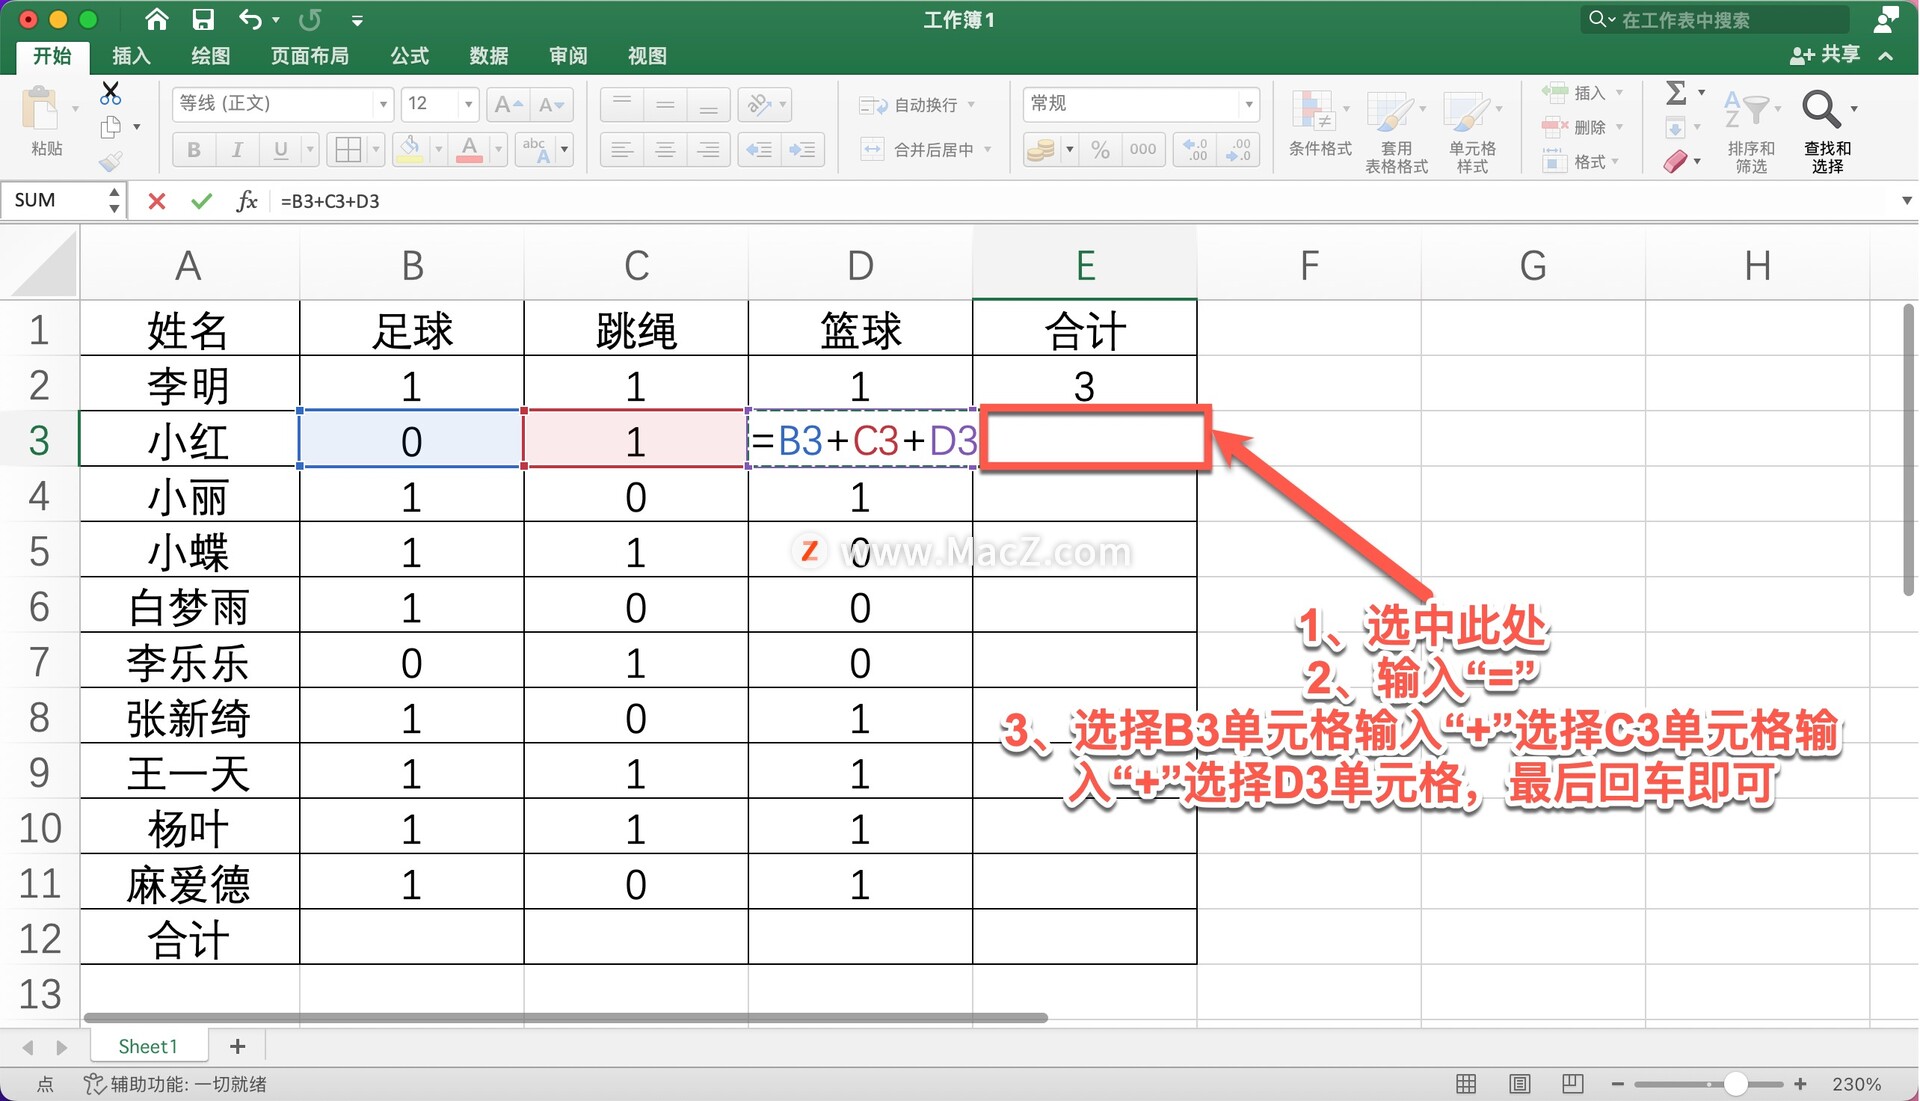Image resolution: width=1920 pixels, height=1101 pixels.
Task: Toggle italic formatting
Action: point(237,150)
